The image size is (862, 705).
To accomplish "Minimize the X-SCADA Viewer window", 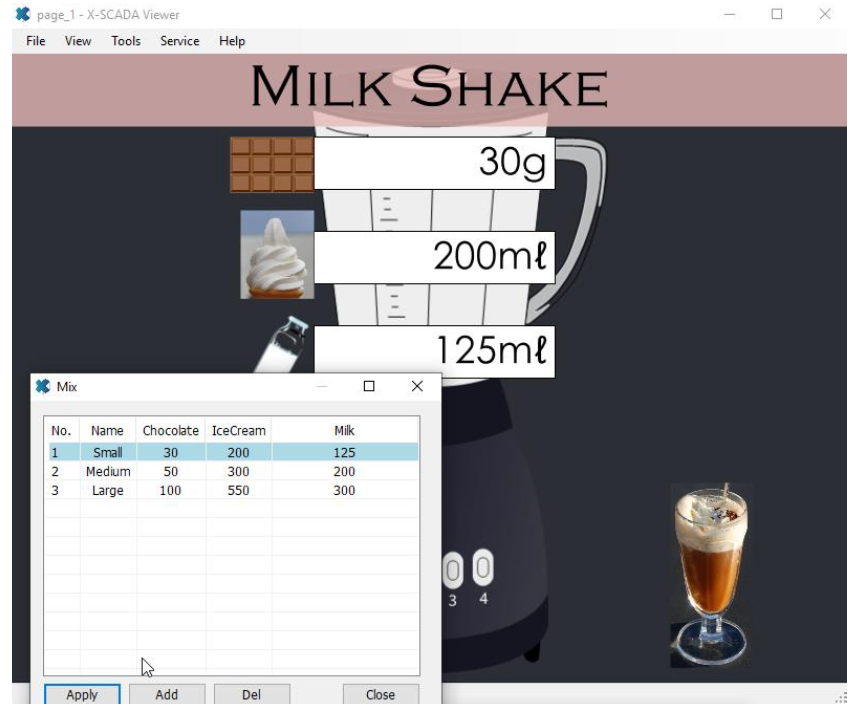I will click(x=730, y=14).
